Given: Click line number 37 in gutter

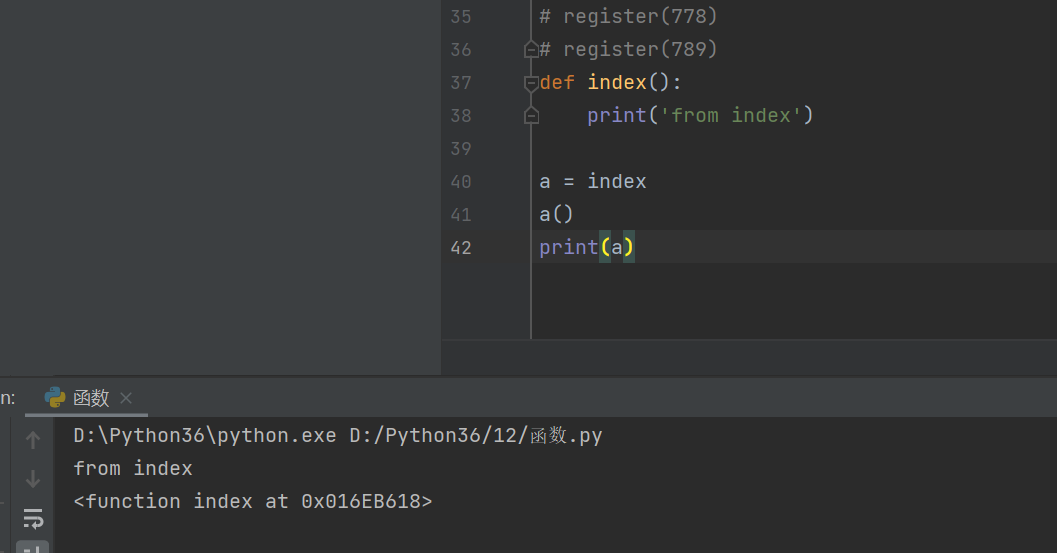Looking at the screenshot, I should [x=461, y=82].
